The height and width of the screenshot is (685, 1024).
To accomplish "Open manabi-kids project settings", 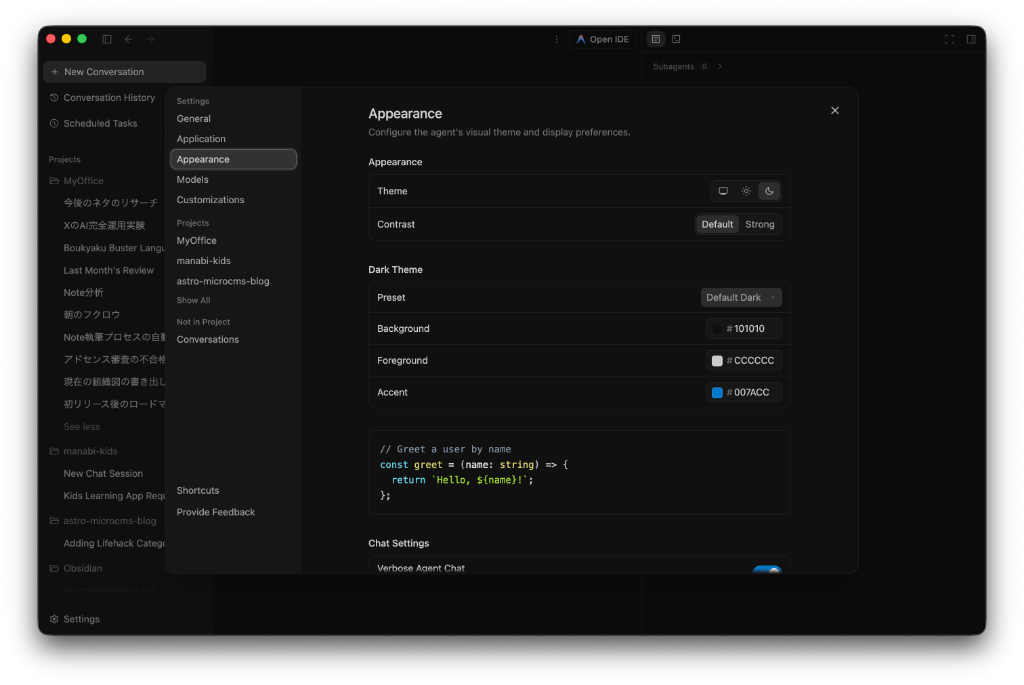I will [203, 261].
